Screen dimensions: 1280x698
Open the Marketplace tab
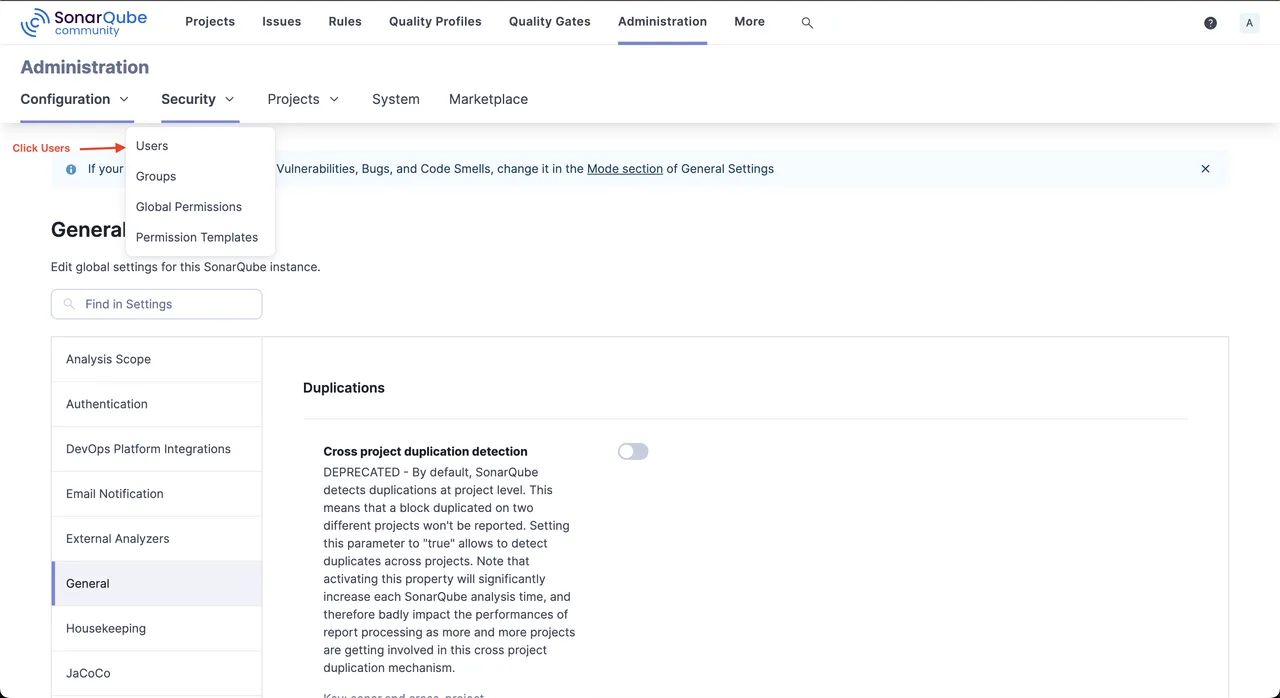pyautogui.click(x=488, y=99)
